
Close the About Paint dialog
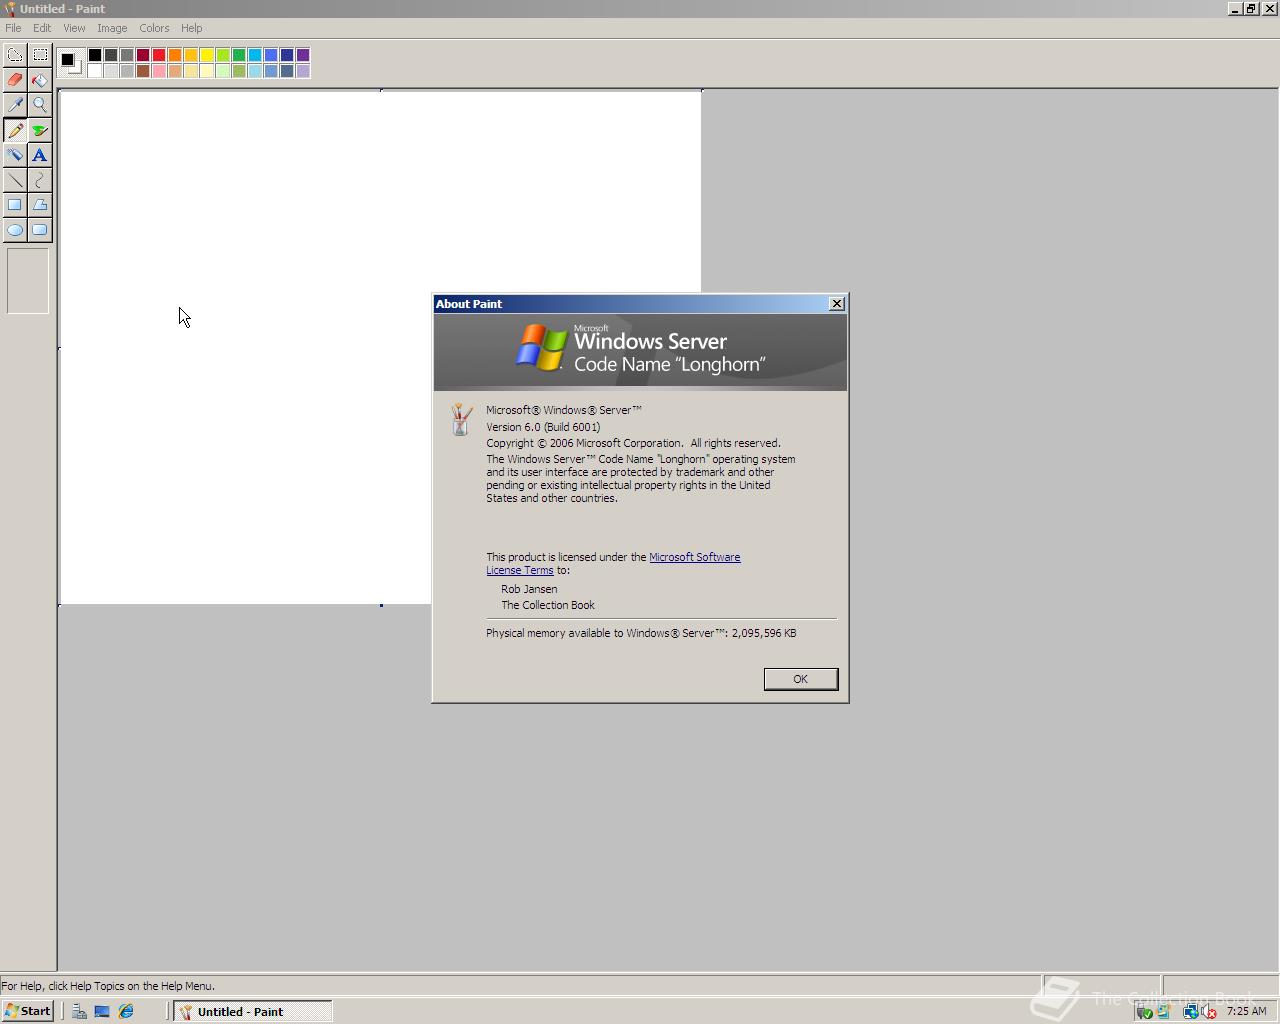(x=837, y=304)
